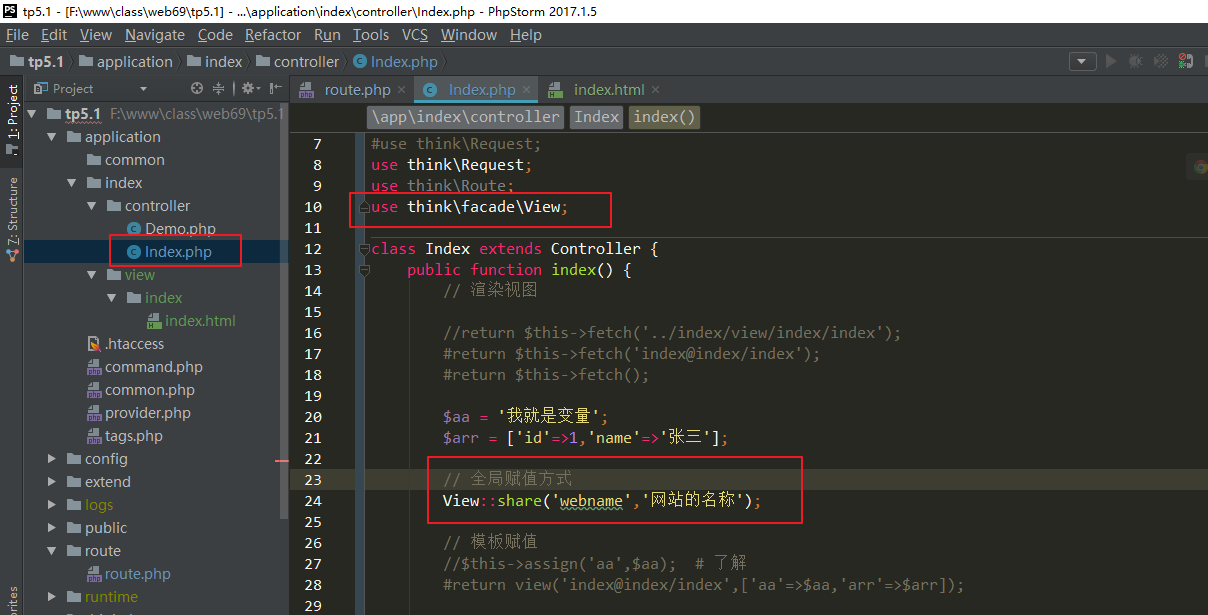The image size is (1208, 615).
Task: Toggle listening for PHP debug connections
Action: pyautogui.click(x=1186, y=61)
